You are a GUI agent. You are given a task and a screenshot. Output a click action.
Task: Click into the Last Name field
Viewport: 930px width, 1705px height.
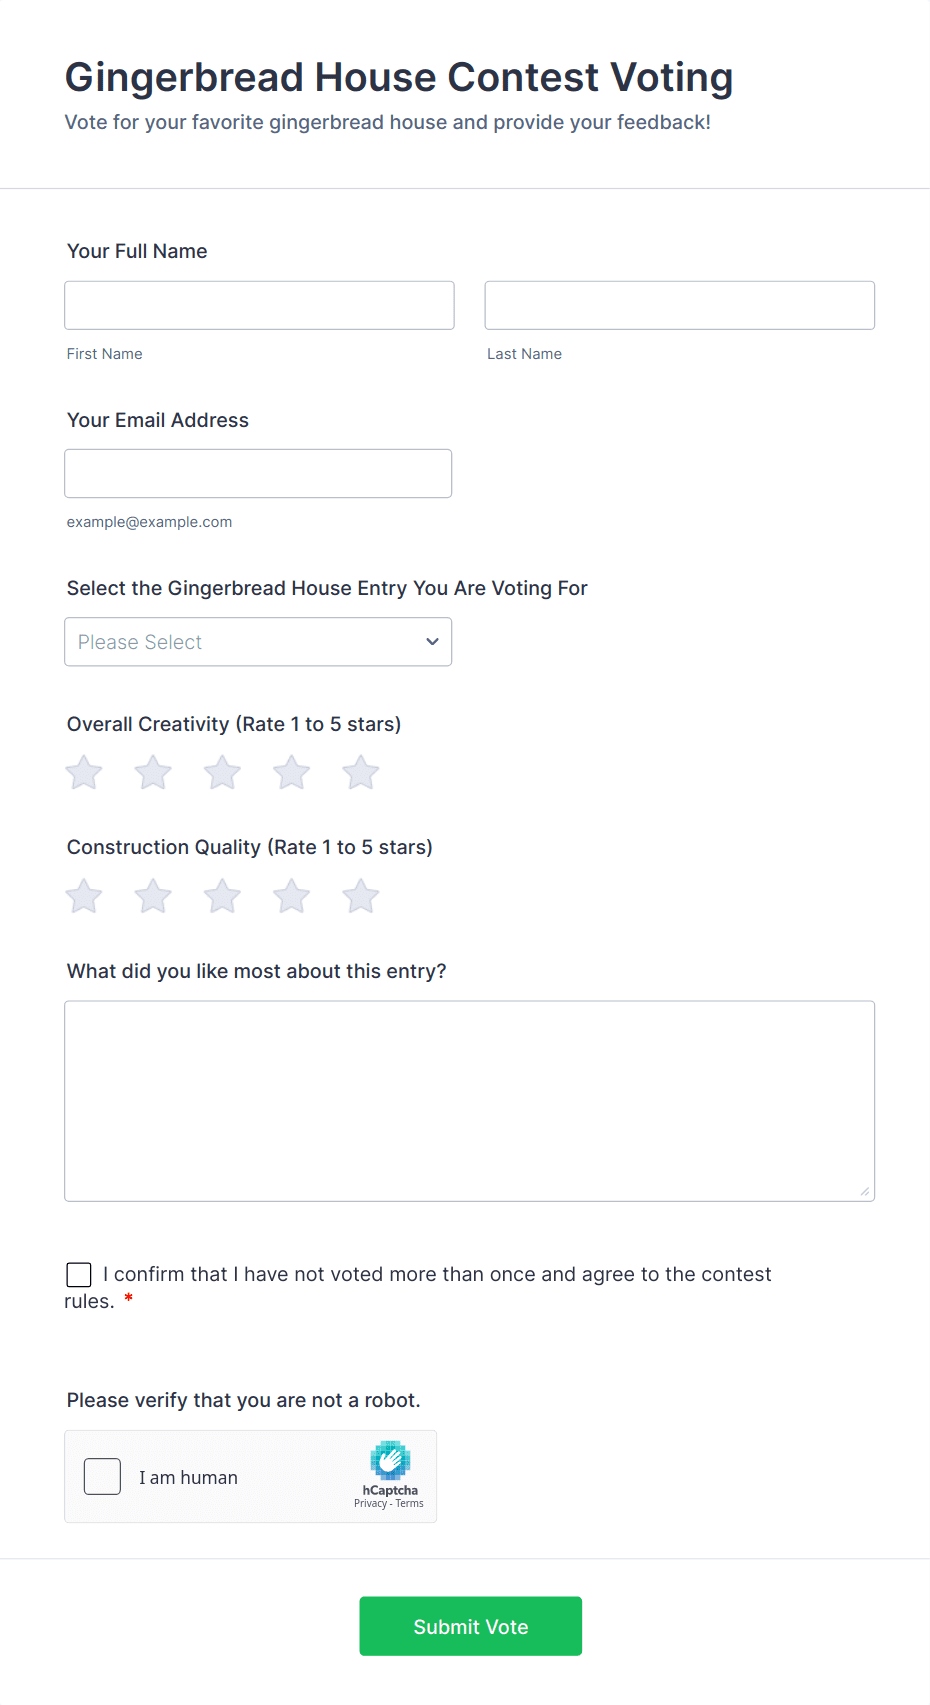click(679, 305)
